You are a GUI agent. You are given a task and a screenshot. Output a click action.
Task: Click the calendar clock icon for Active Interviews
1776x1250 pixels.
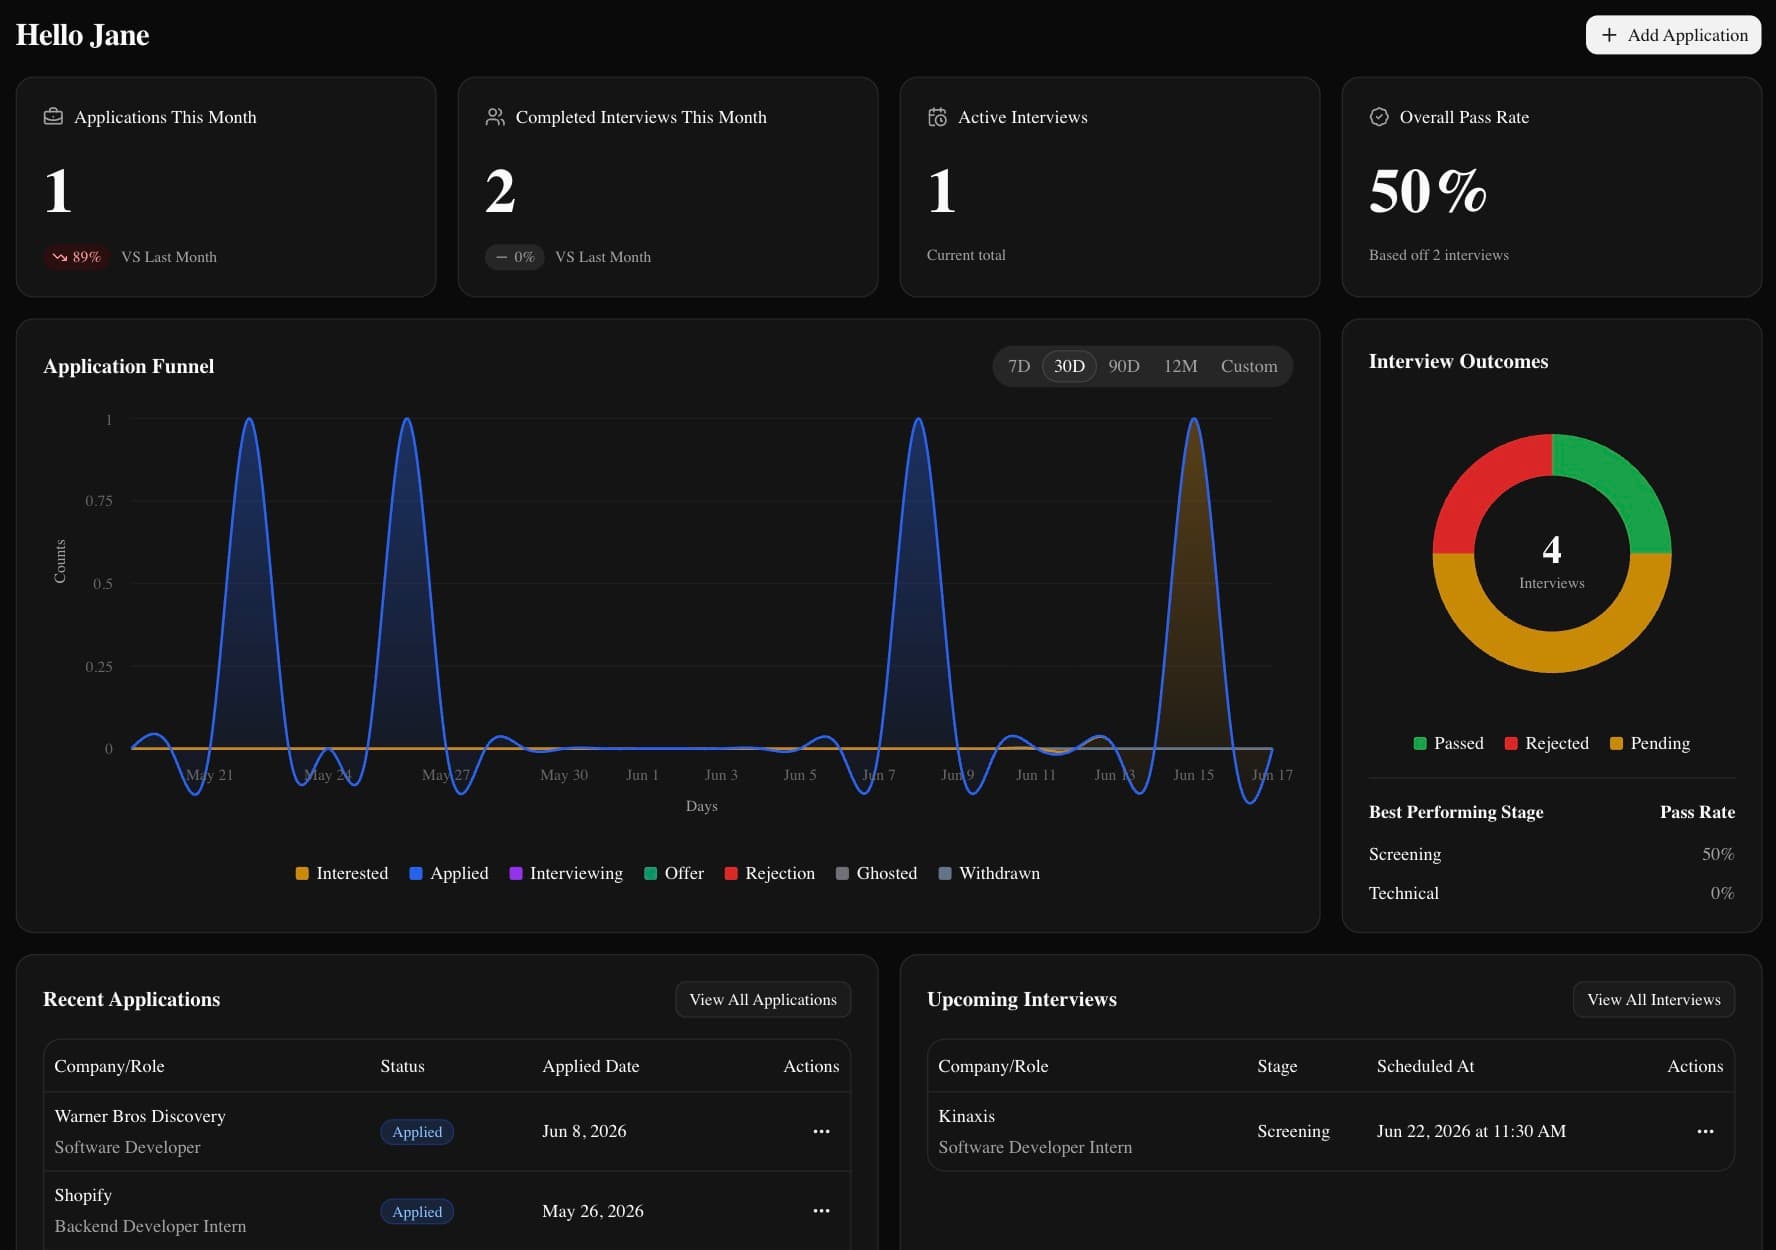[x=937, y=117]
